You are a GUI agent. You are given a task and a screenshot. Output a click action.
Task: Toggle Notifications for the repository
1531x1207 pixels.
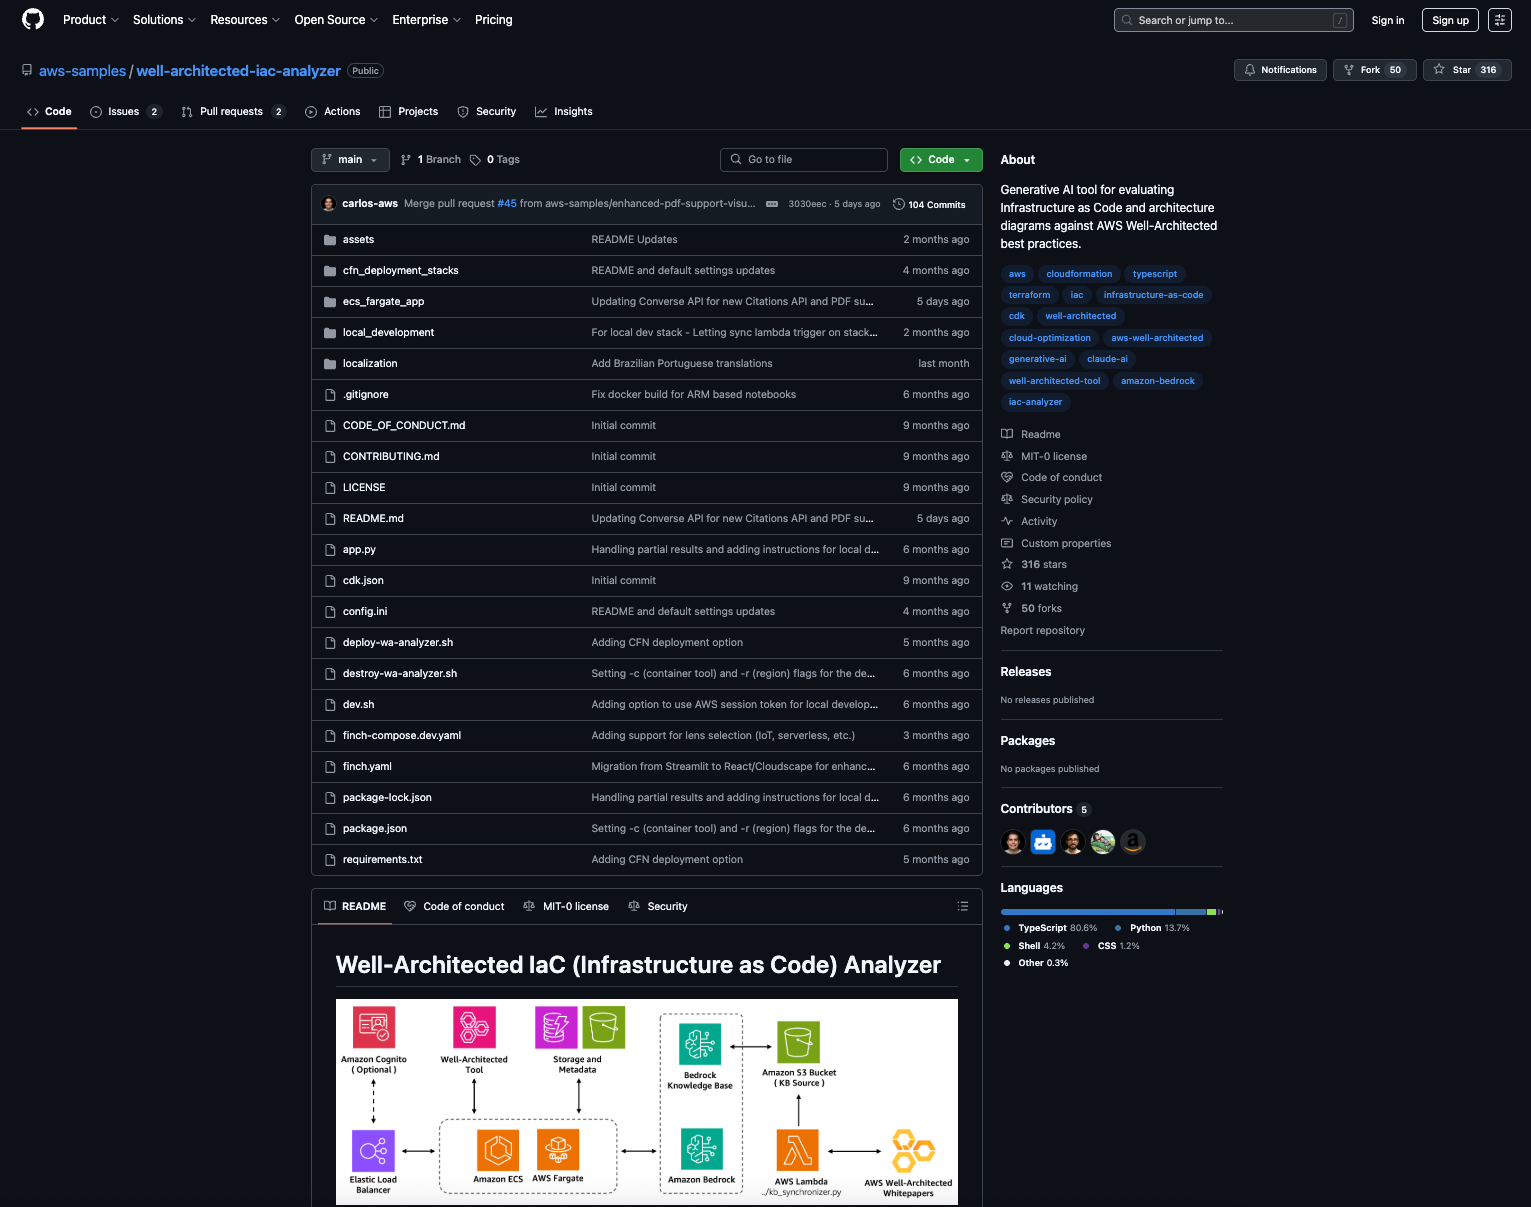(x=1280, y=70)
